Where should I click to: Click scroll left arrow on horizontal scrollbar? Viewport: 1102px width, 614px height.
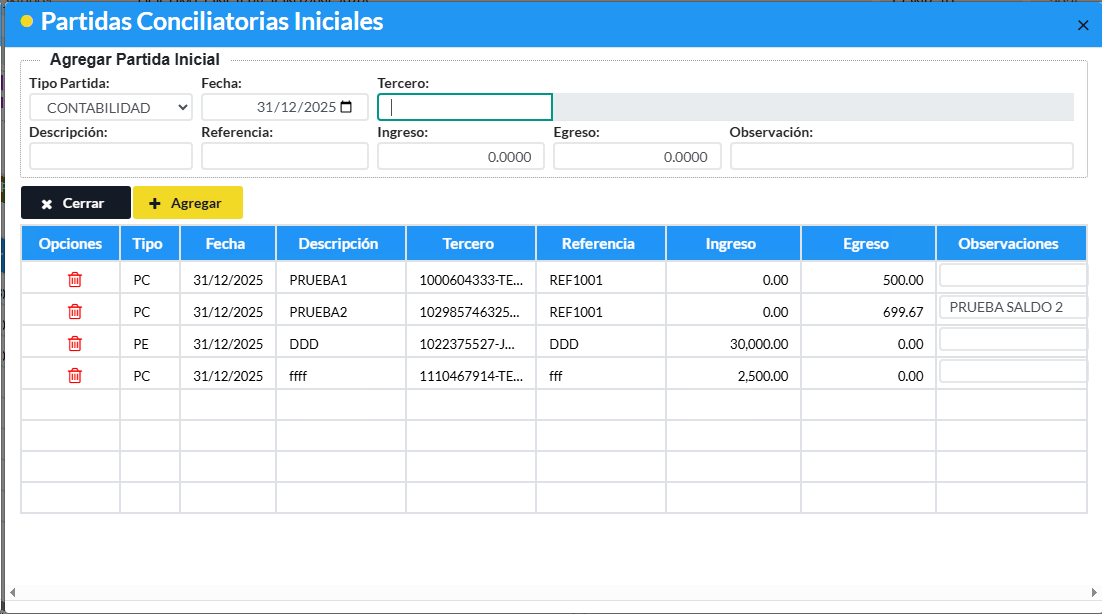[13, 592]
